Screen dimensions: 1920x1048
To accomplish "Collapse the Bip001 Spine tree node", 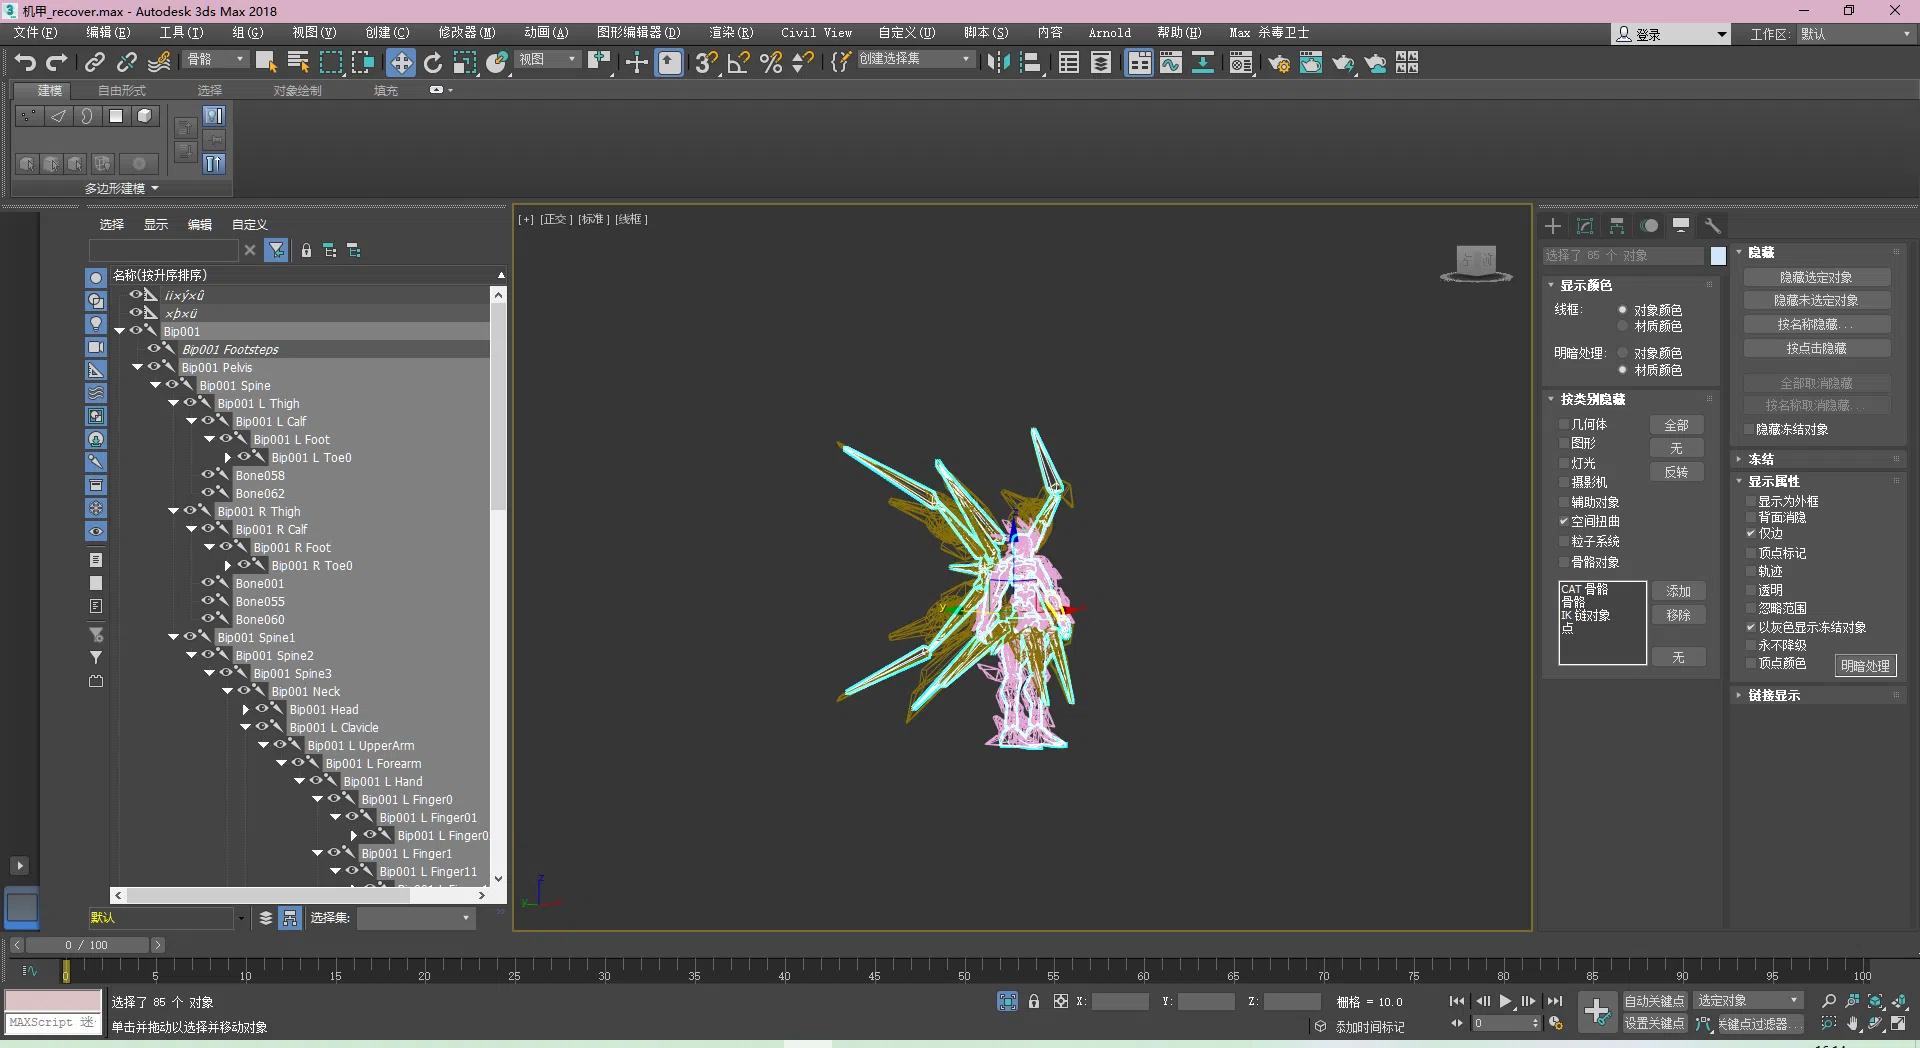I will pyautogui.click(x=155, y=385).
